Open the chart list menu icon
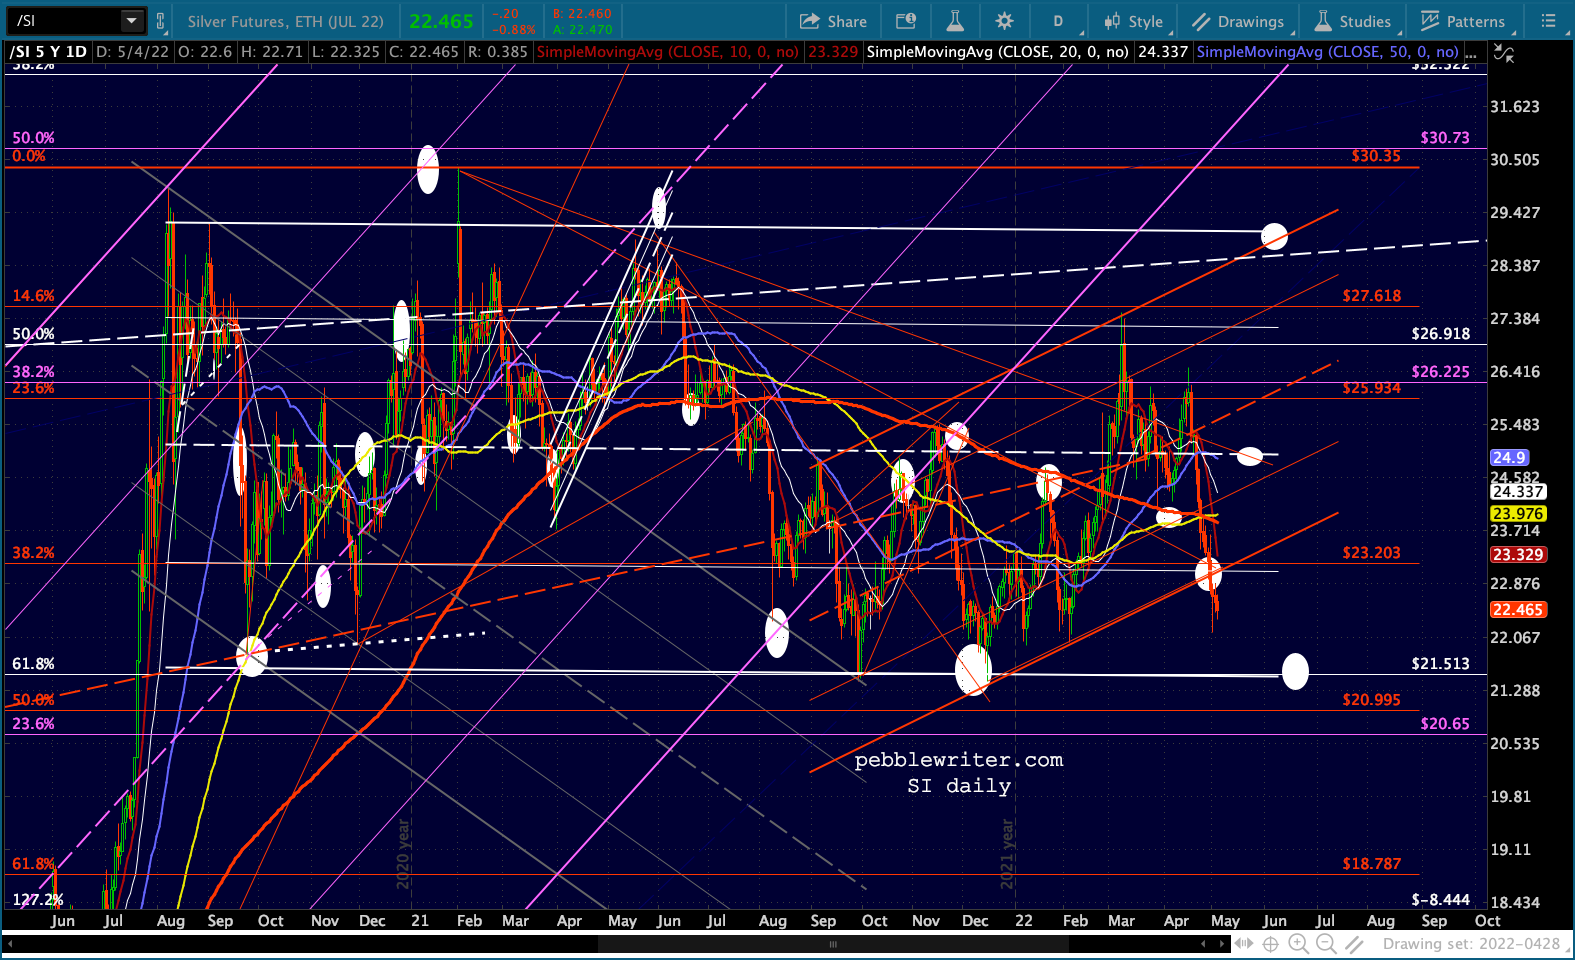Screen dimensions: 1575x960 [x=1549, y=21]
